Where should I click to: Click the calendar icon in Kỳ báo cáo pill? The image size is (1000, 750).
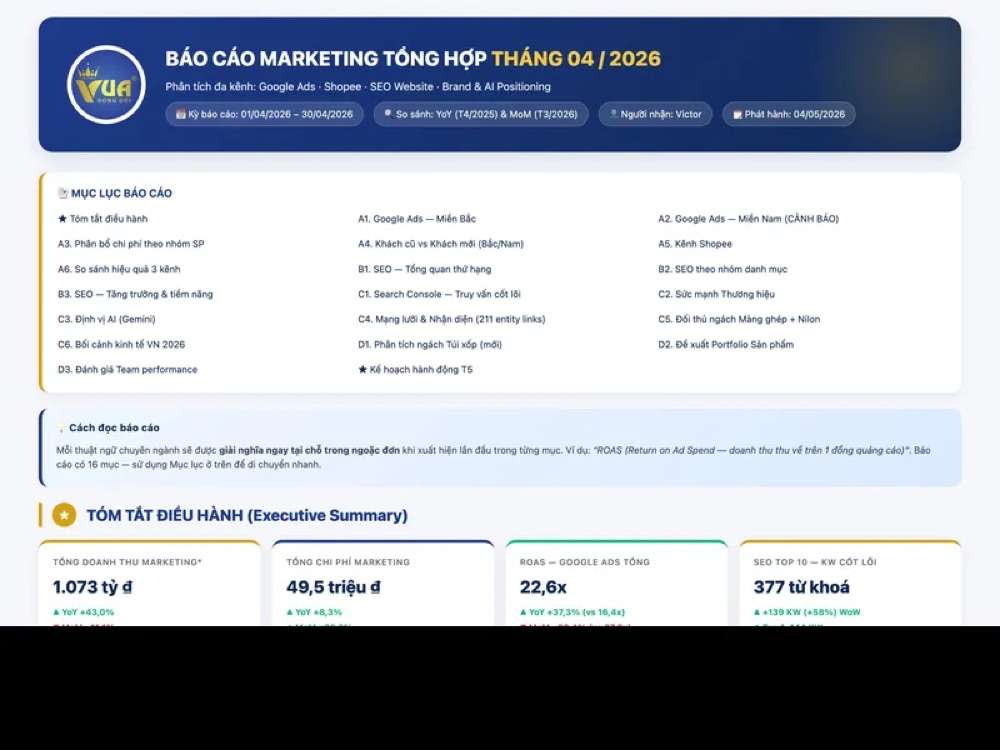pos(180,114)
